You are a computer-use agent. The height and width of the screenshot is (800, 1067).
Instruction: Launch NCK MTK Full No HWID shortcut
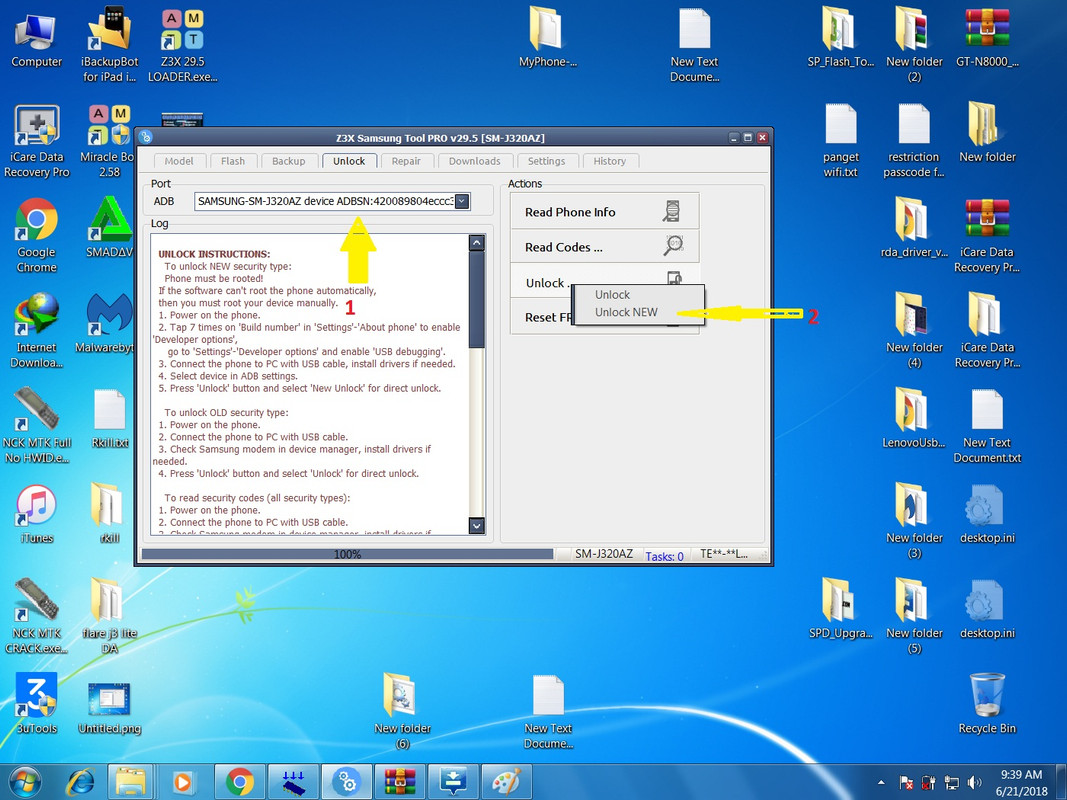(x=36, y=426)
